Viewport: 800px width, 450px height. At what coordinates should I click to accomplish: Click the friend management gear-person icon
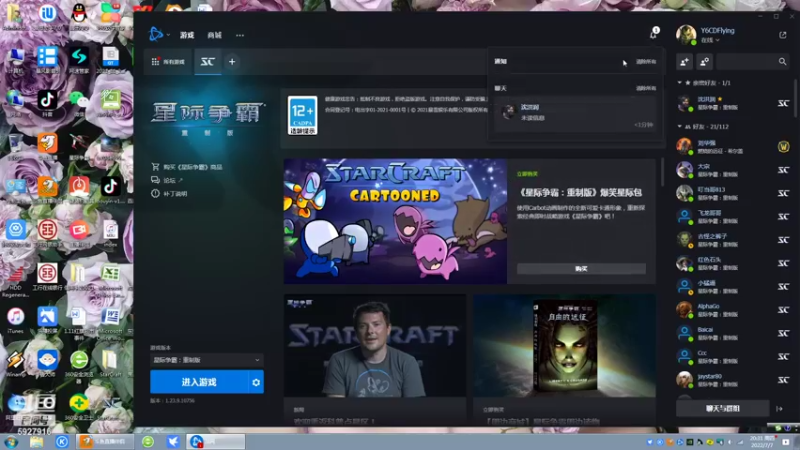click(705, 62)
